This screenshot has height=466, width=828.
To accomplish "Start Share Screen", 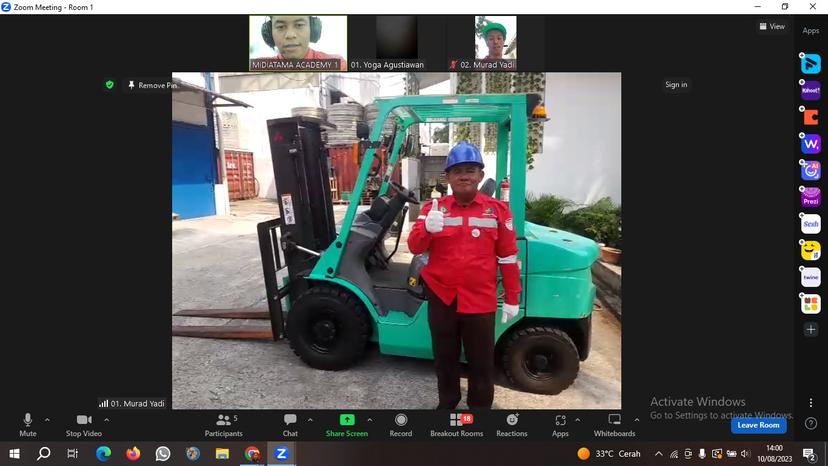I will (x=346, y=425).
